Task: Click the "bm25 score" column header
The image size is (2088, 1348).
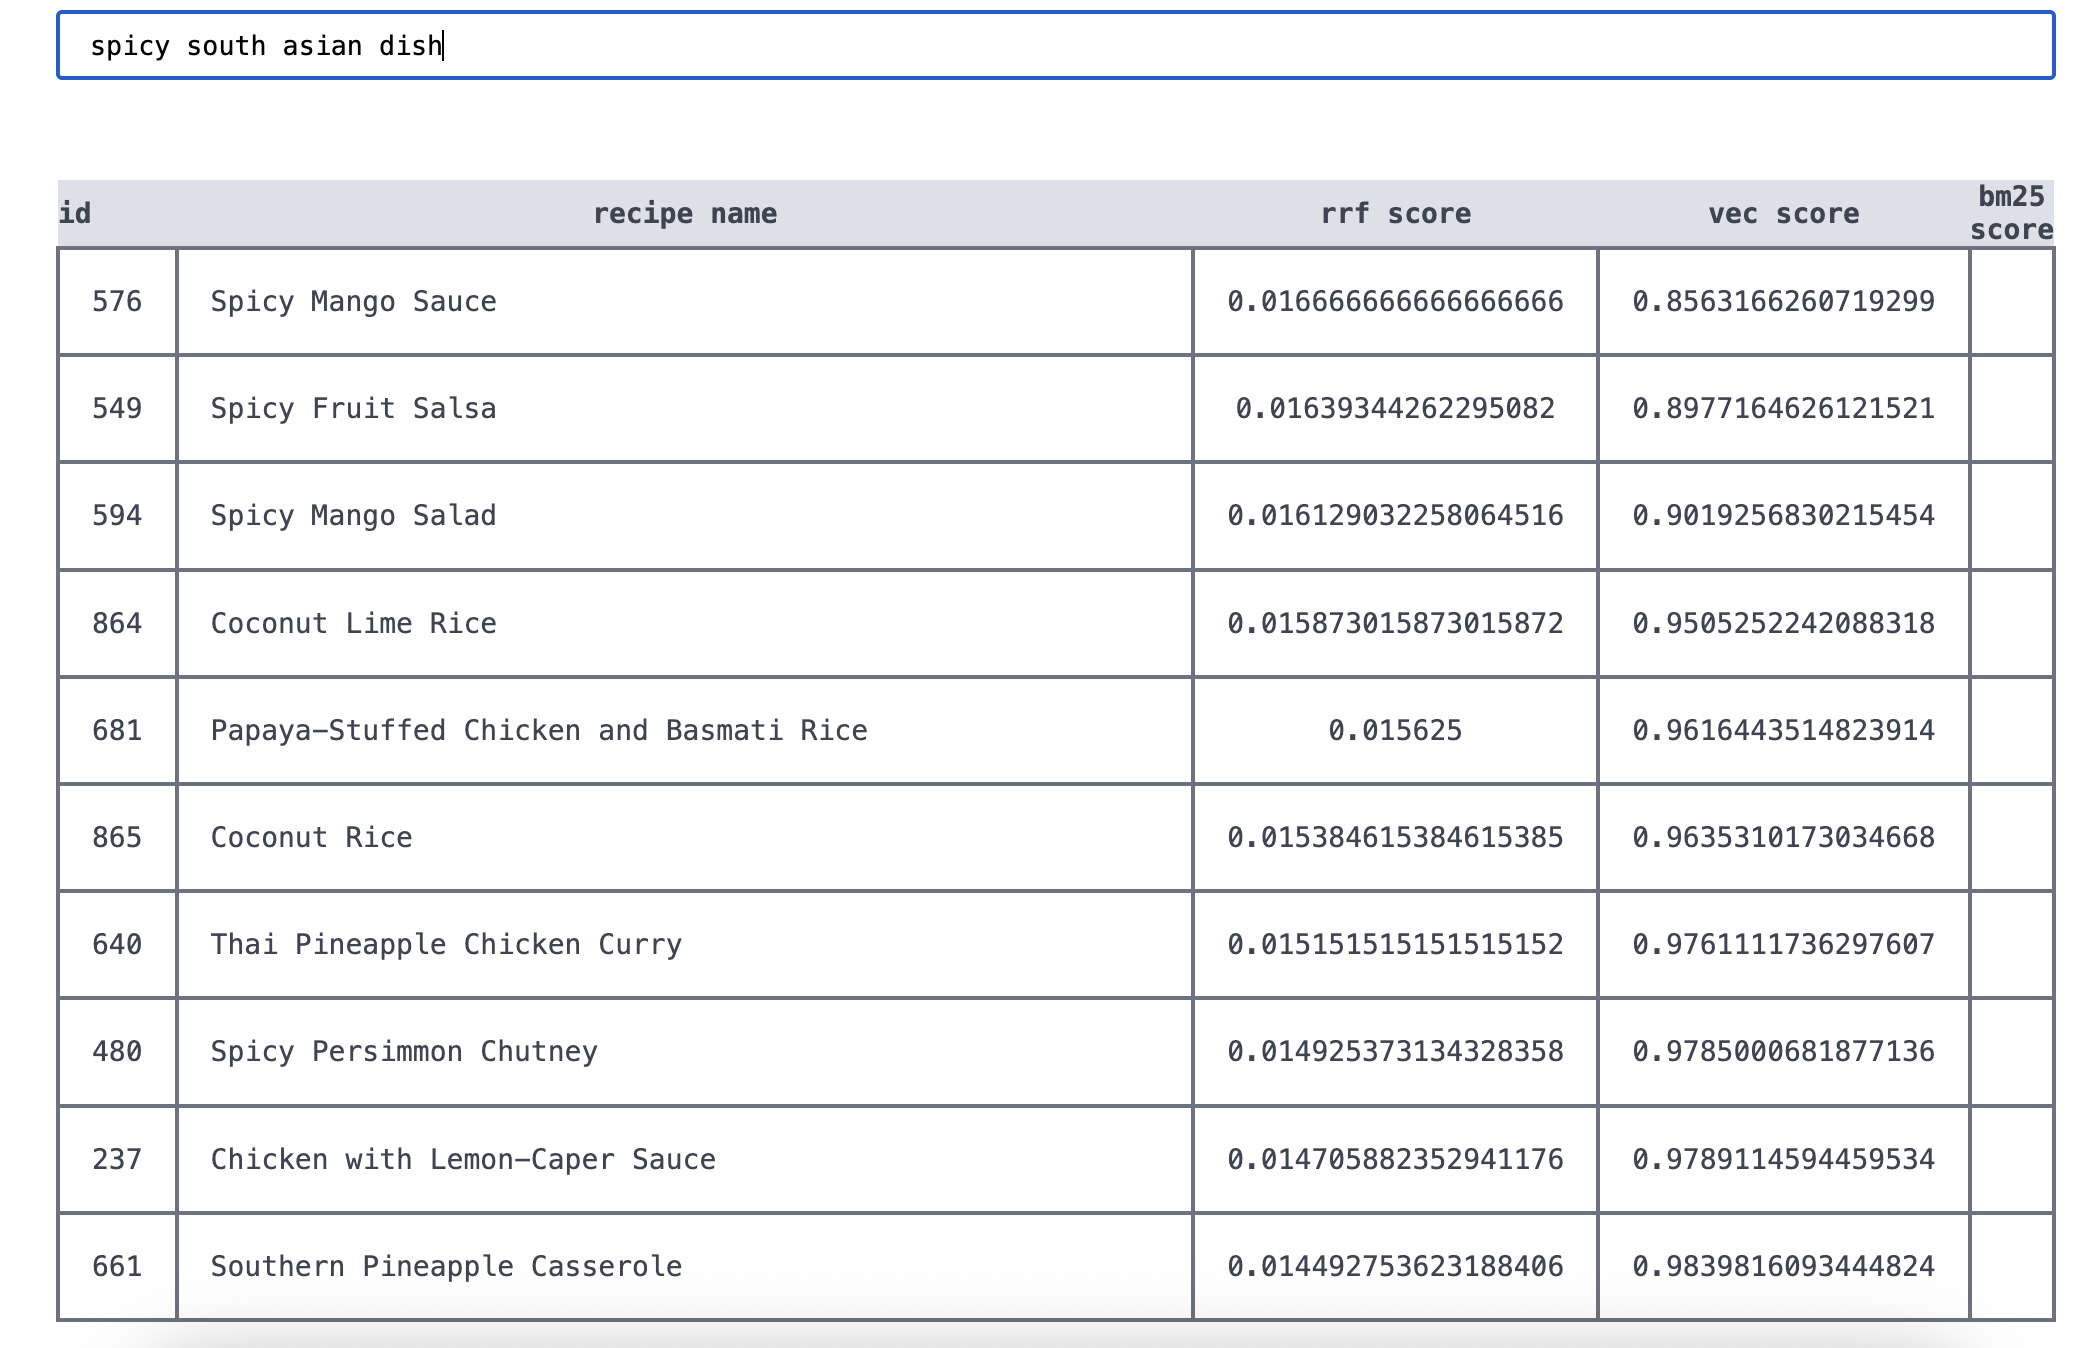Action: point(2011,213)
